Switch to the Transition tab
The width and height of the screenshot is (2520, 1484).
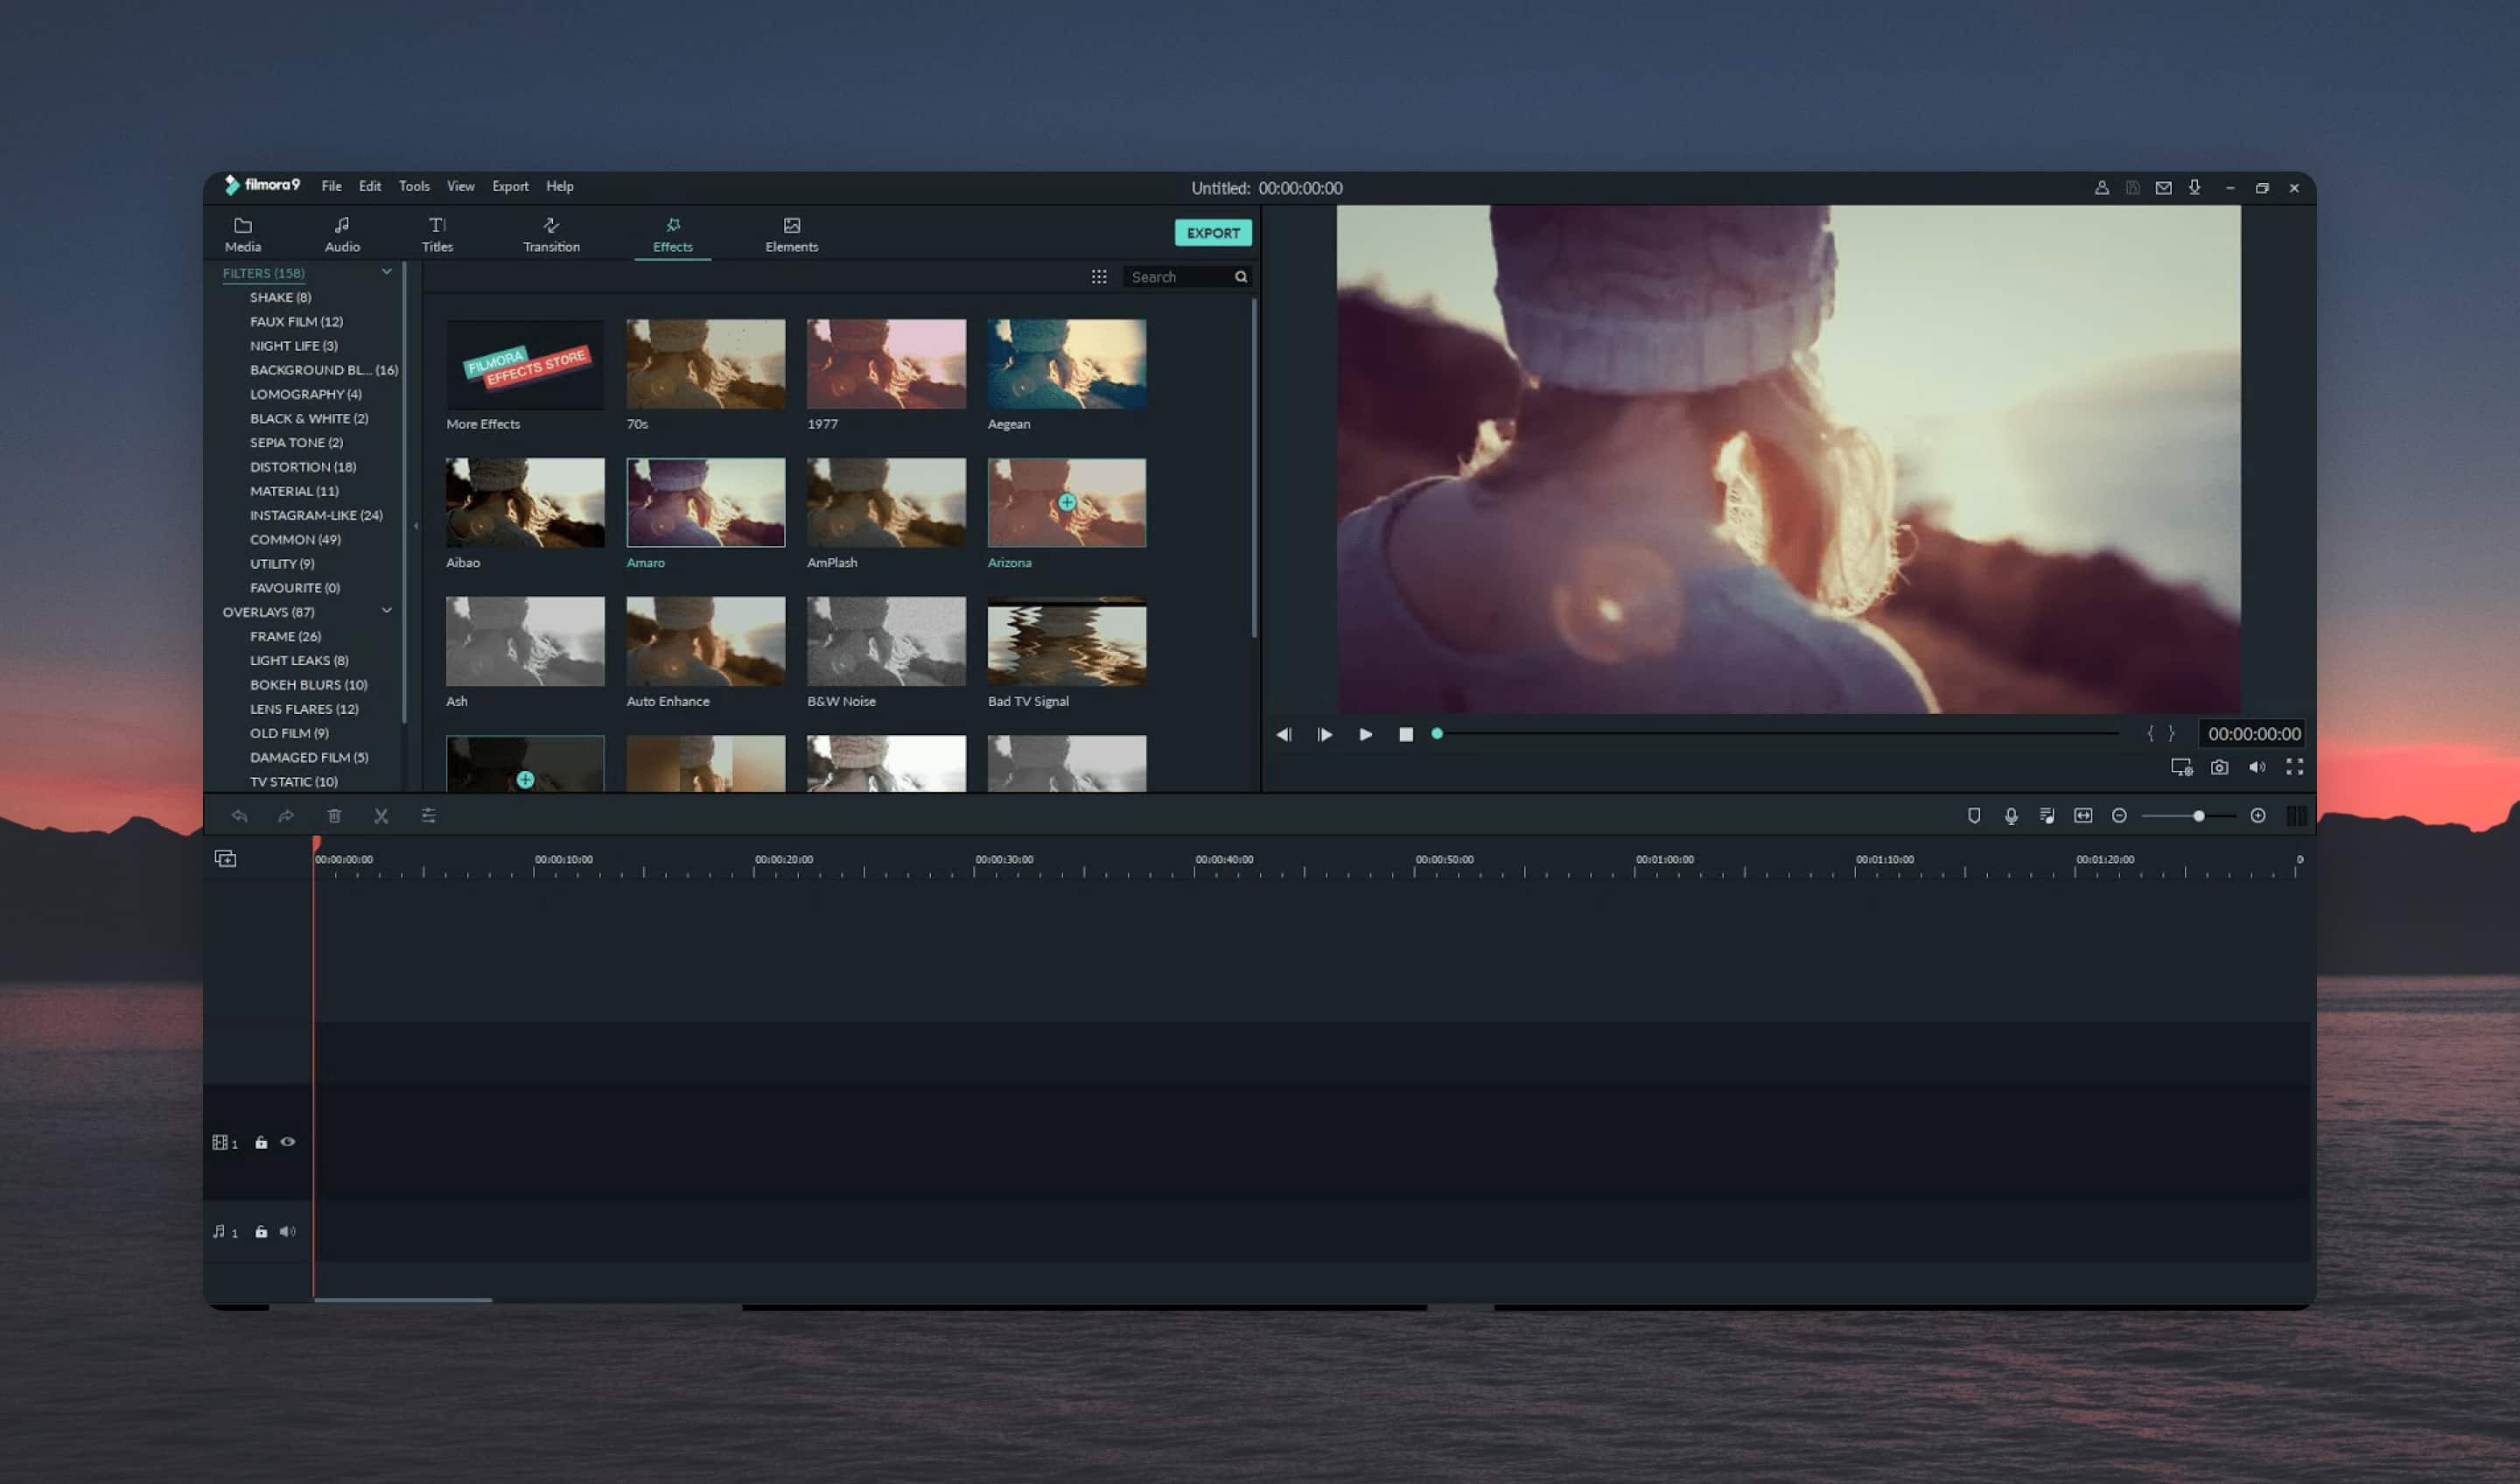pyautogui.click(x=551, y=236)
